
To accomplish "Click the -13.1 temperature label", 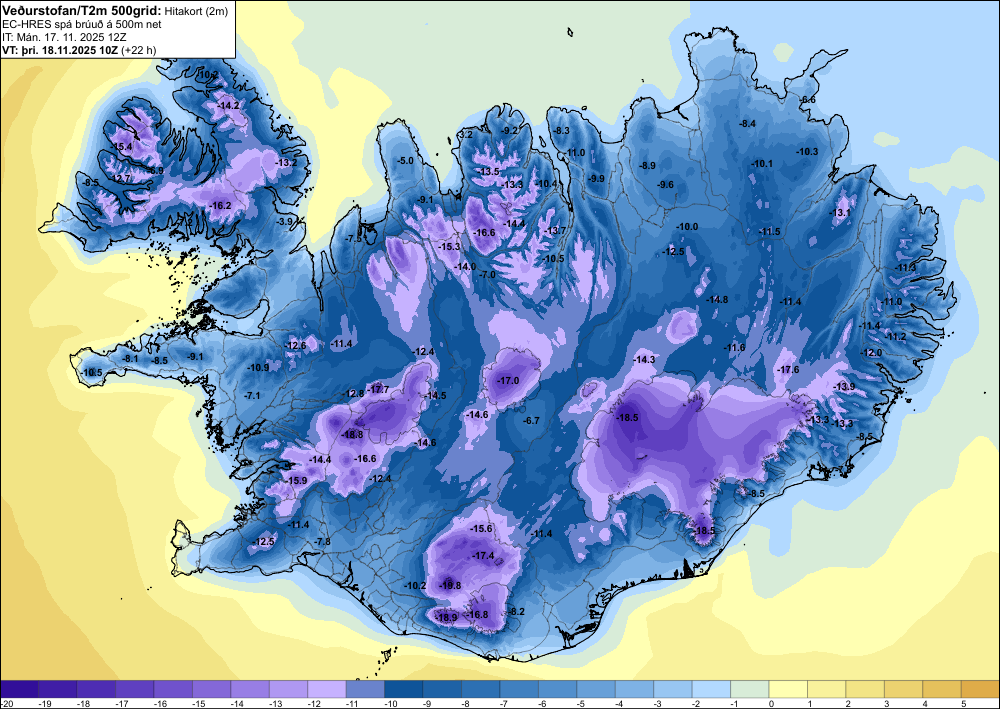I will pos(840,212).
